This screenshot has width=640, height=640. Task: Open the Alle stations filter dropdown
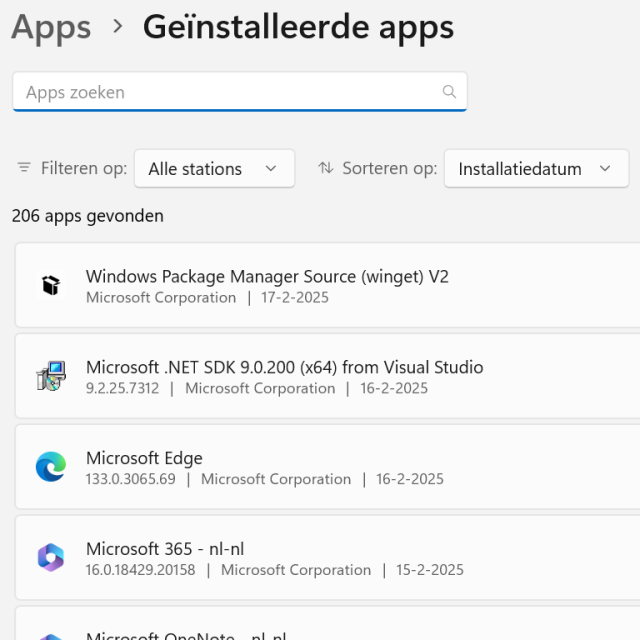(214, 169)
